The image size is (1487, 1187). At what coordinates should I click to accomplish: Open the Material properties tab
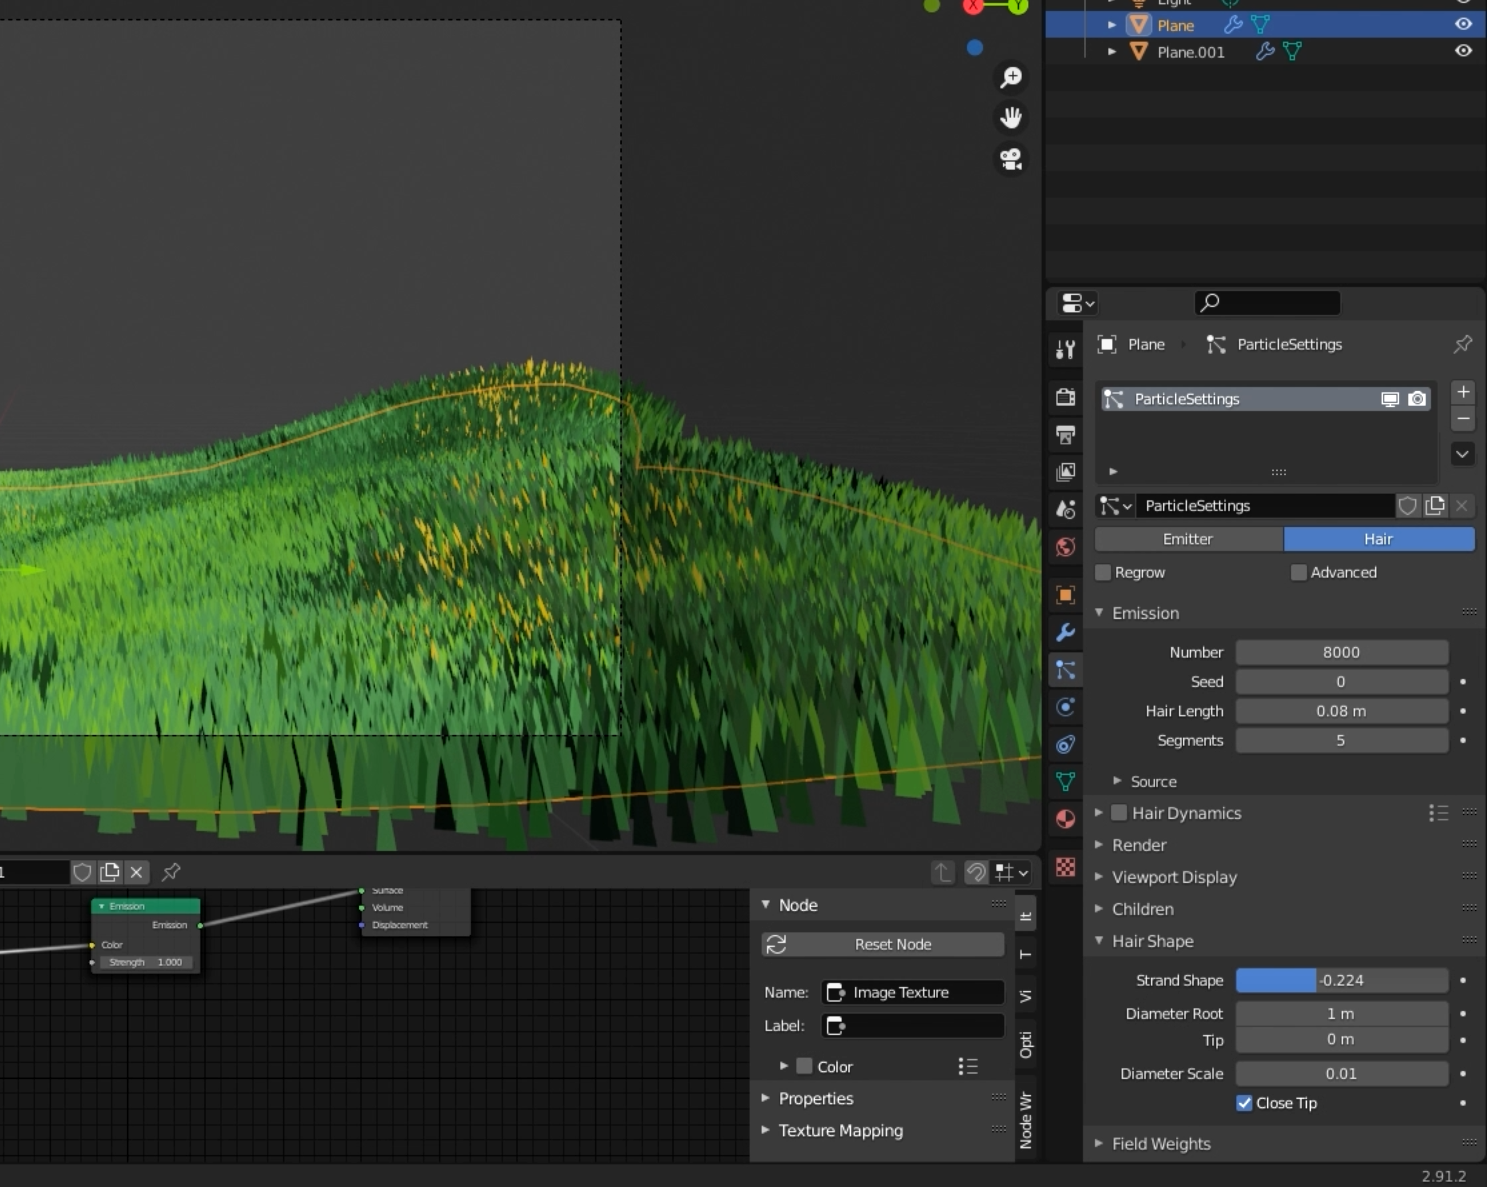click(x=1066, y=819)
